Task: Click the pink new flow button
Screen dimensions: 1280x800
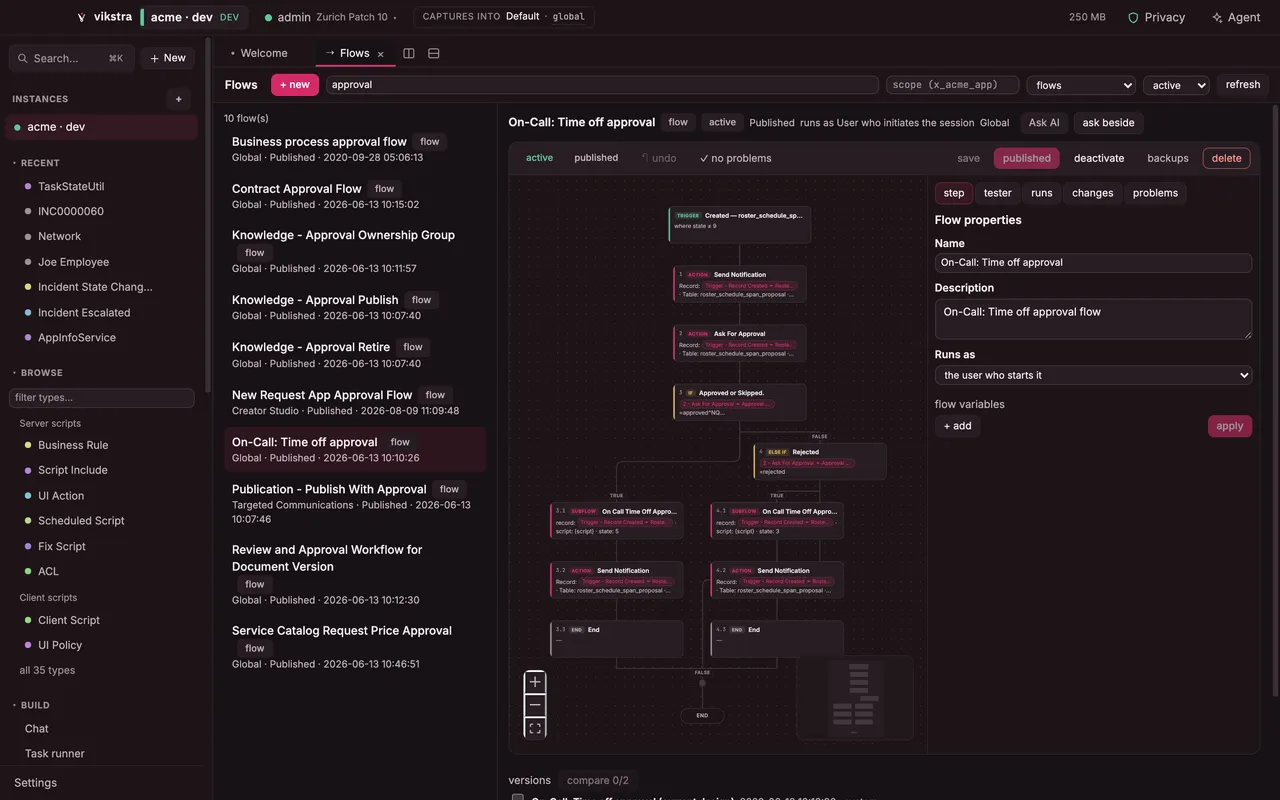Action: coord(295,85)
